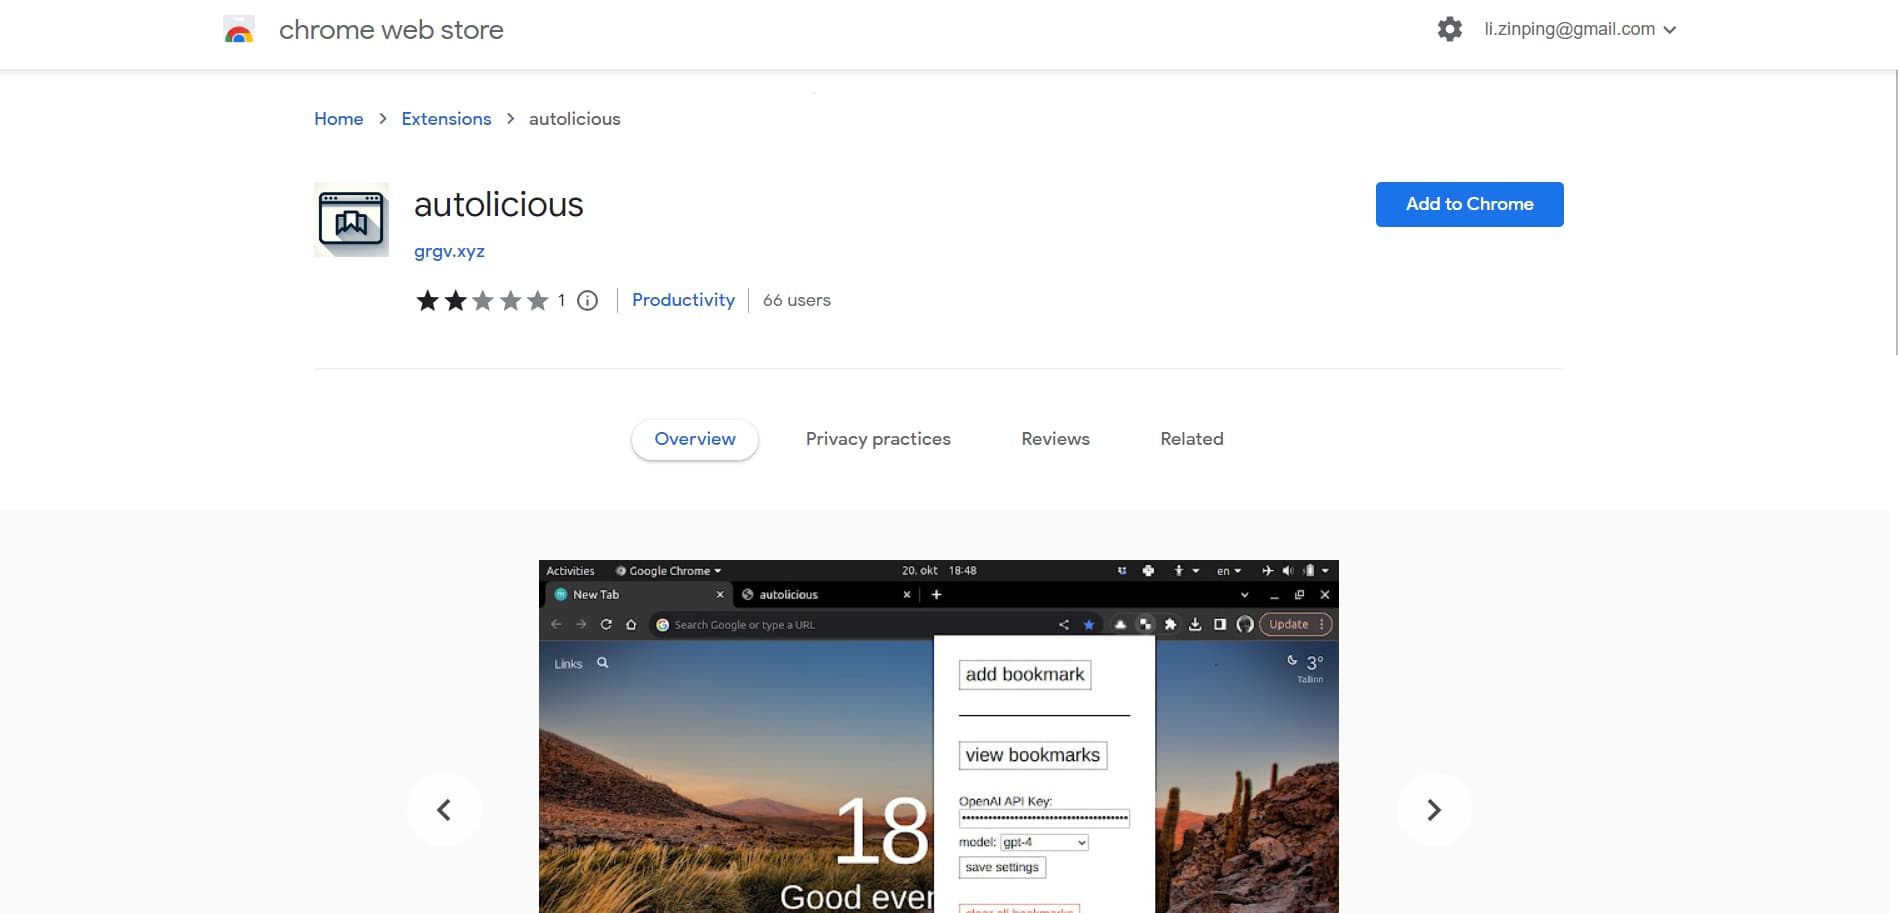Image resolution: width=1898 pixels, height=913 pixels.
Task: Click the autolicious extension icon
Action: [351, 219]
